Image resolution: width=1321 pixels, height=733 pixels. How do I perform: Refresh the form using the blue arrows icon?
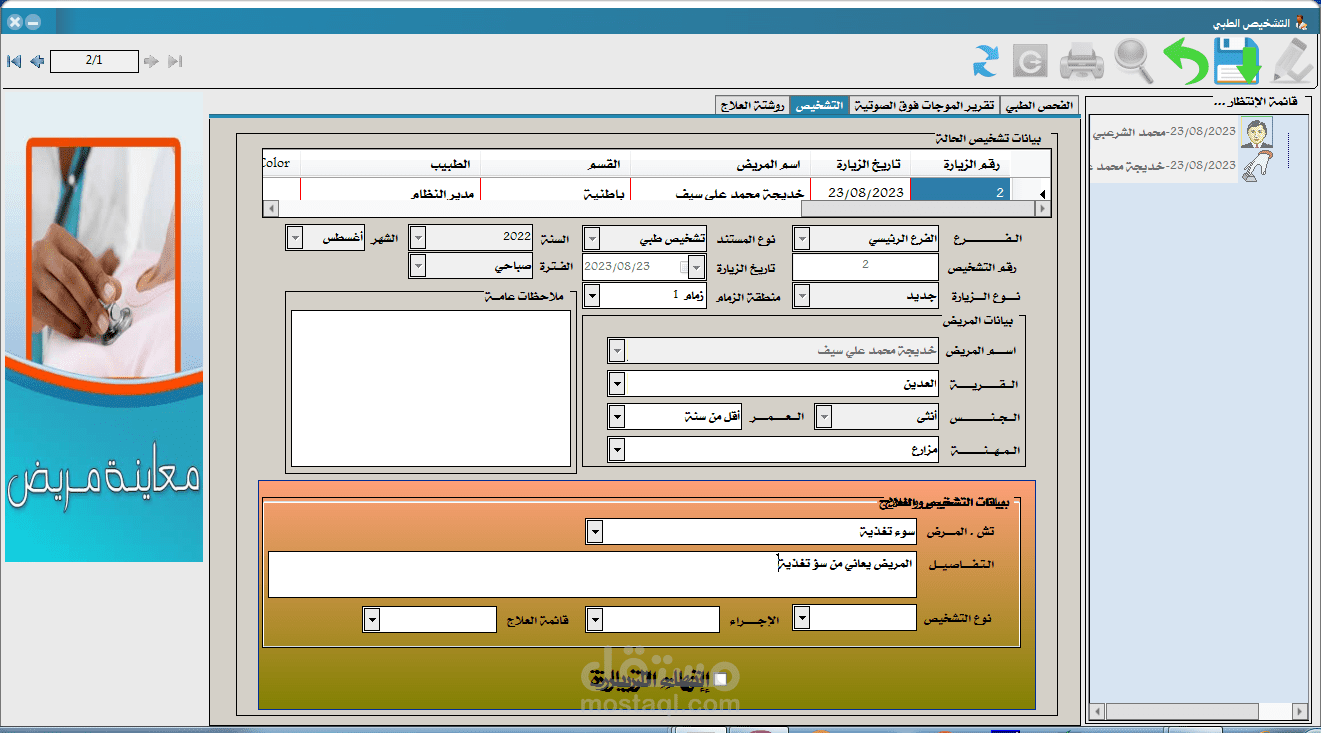click(985, 60)
